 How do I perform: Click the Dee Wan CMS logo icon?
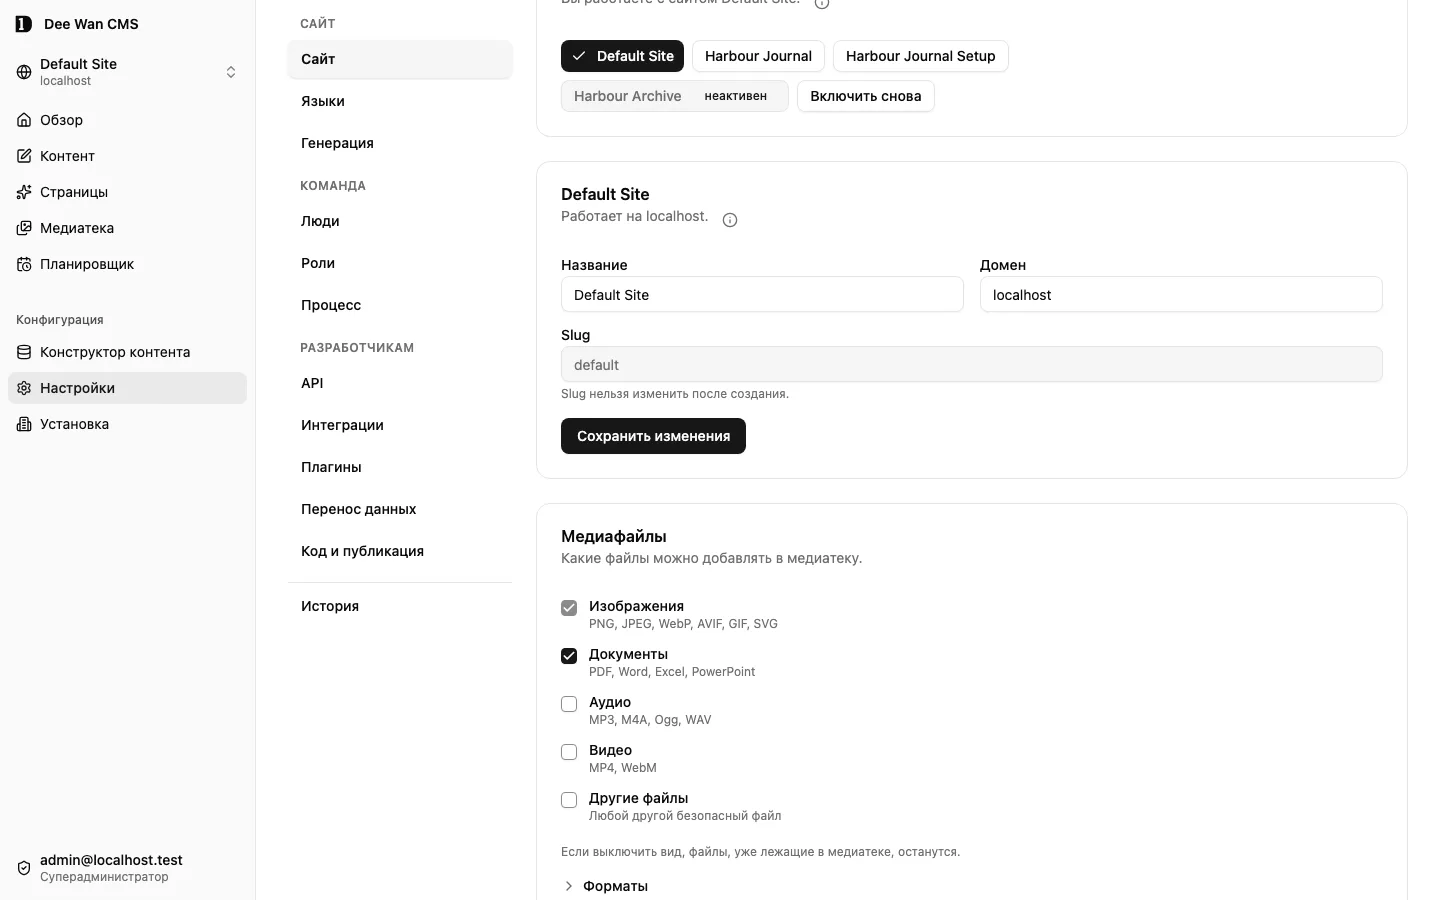pyautogui.click(x=24, y=24)
